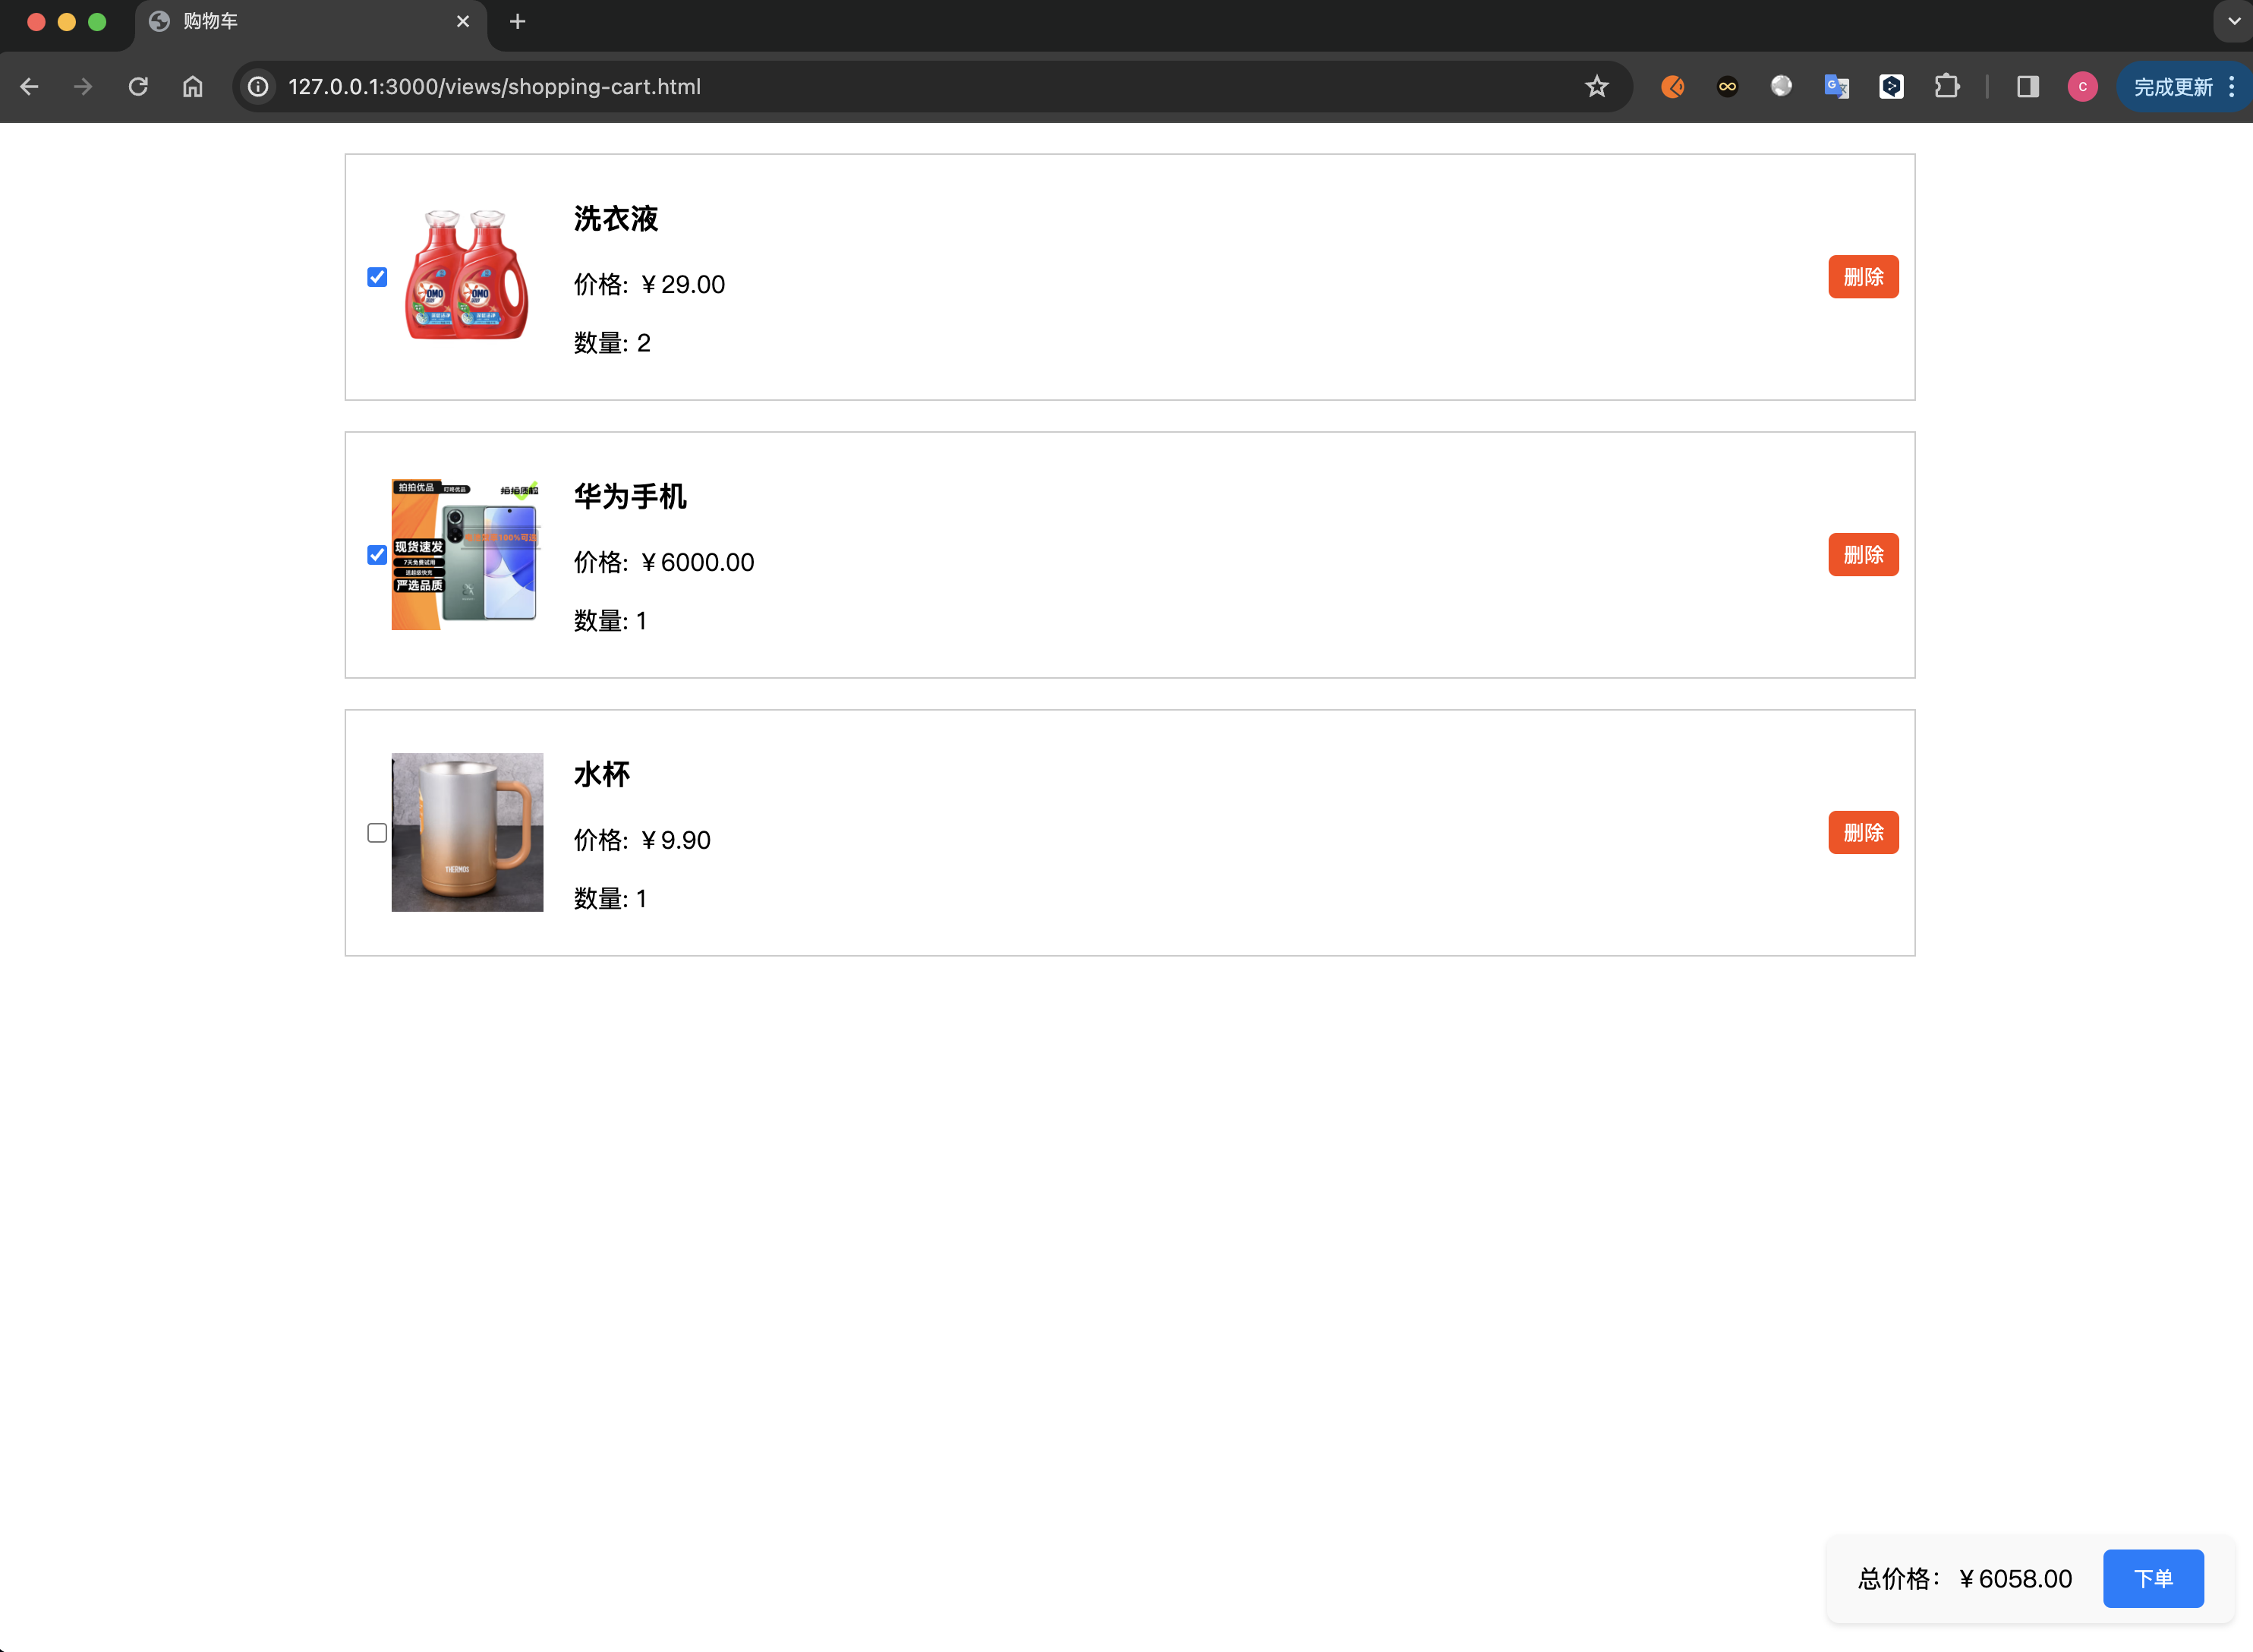The height and width of the screenshot is (1652, 2253).
Task: Click the browser back arrow
Action: click(x=29, y=87)
